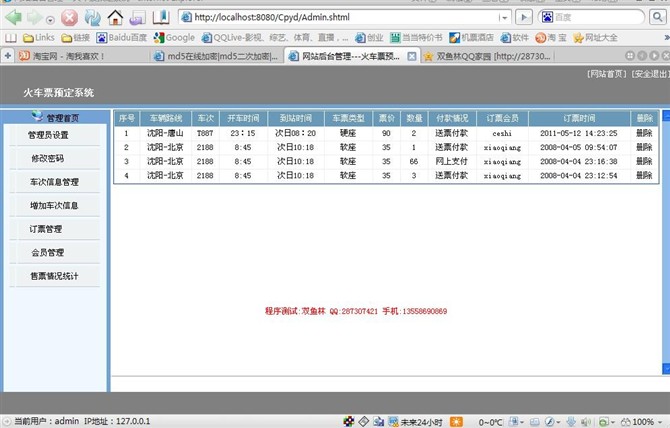Open the 车次信息管理 menu item
This screenshot has width=670, height=428.
pos(54,182)
